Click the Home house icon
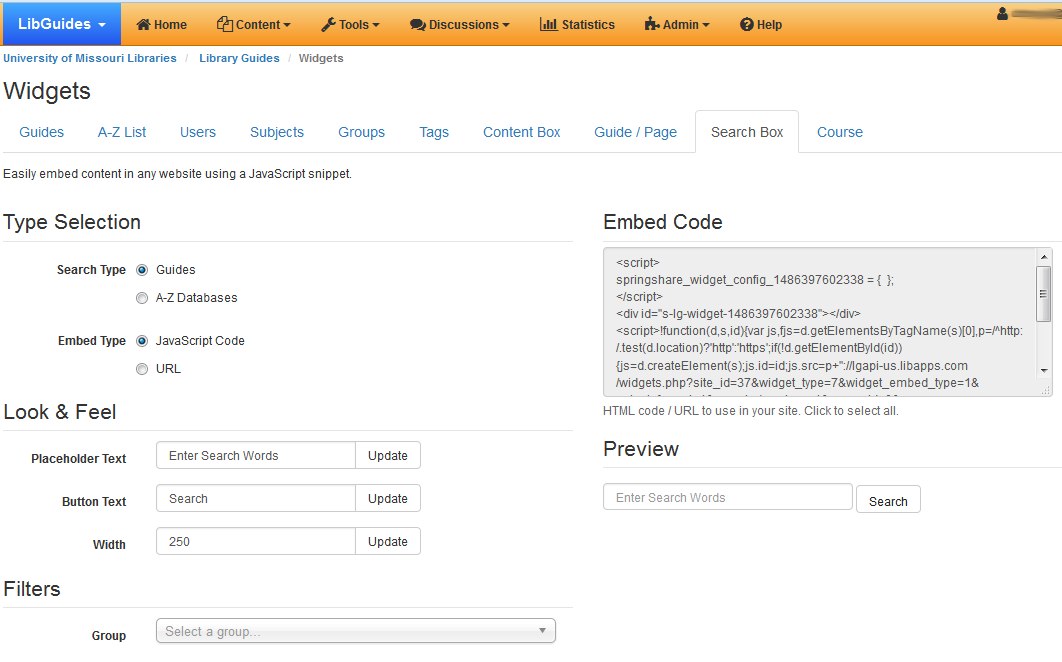This screenshot has height=662, width=1062. coord(143,24)
